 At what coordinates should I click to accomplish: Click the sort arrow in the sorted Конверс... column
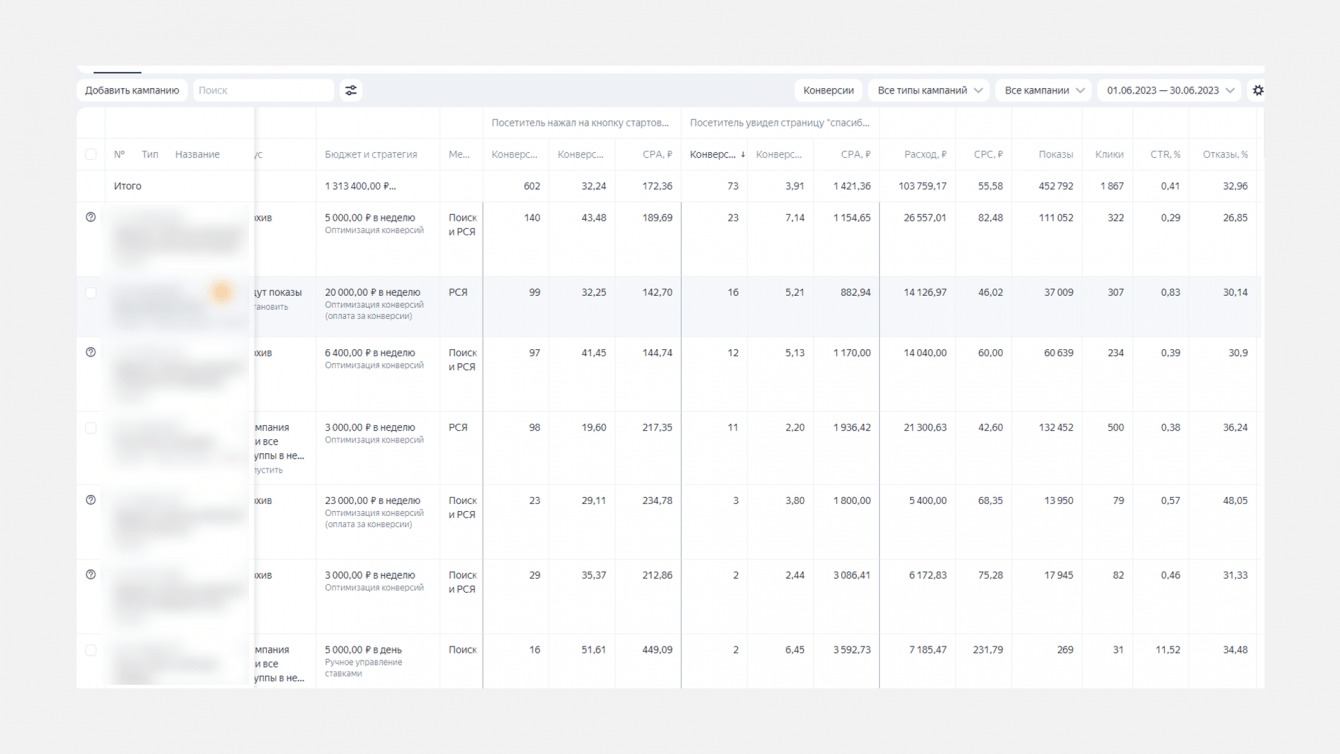coord(743,155)
